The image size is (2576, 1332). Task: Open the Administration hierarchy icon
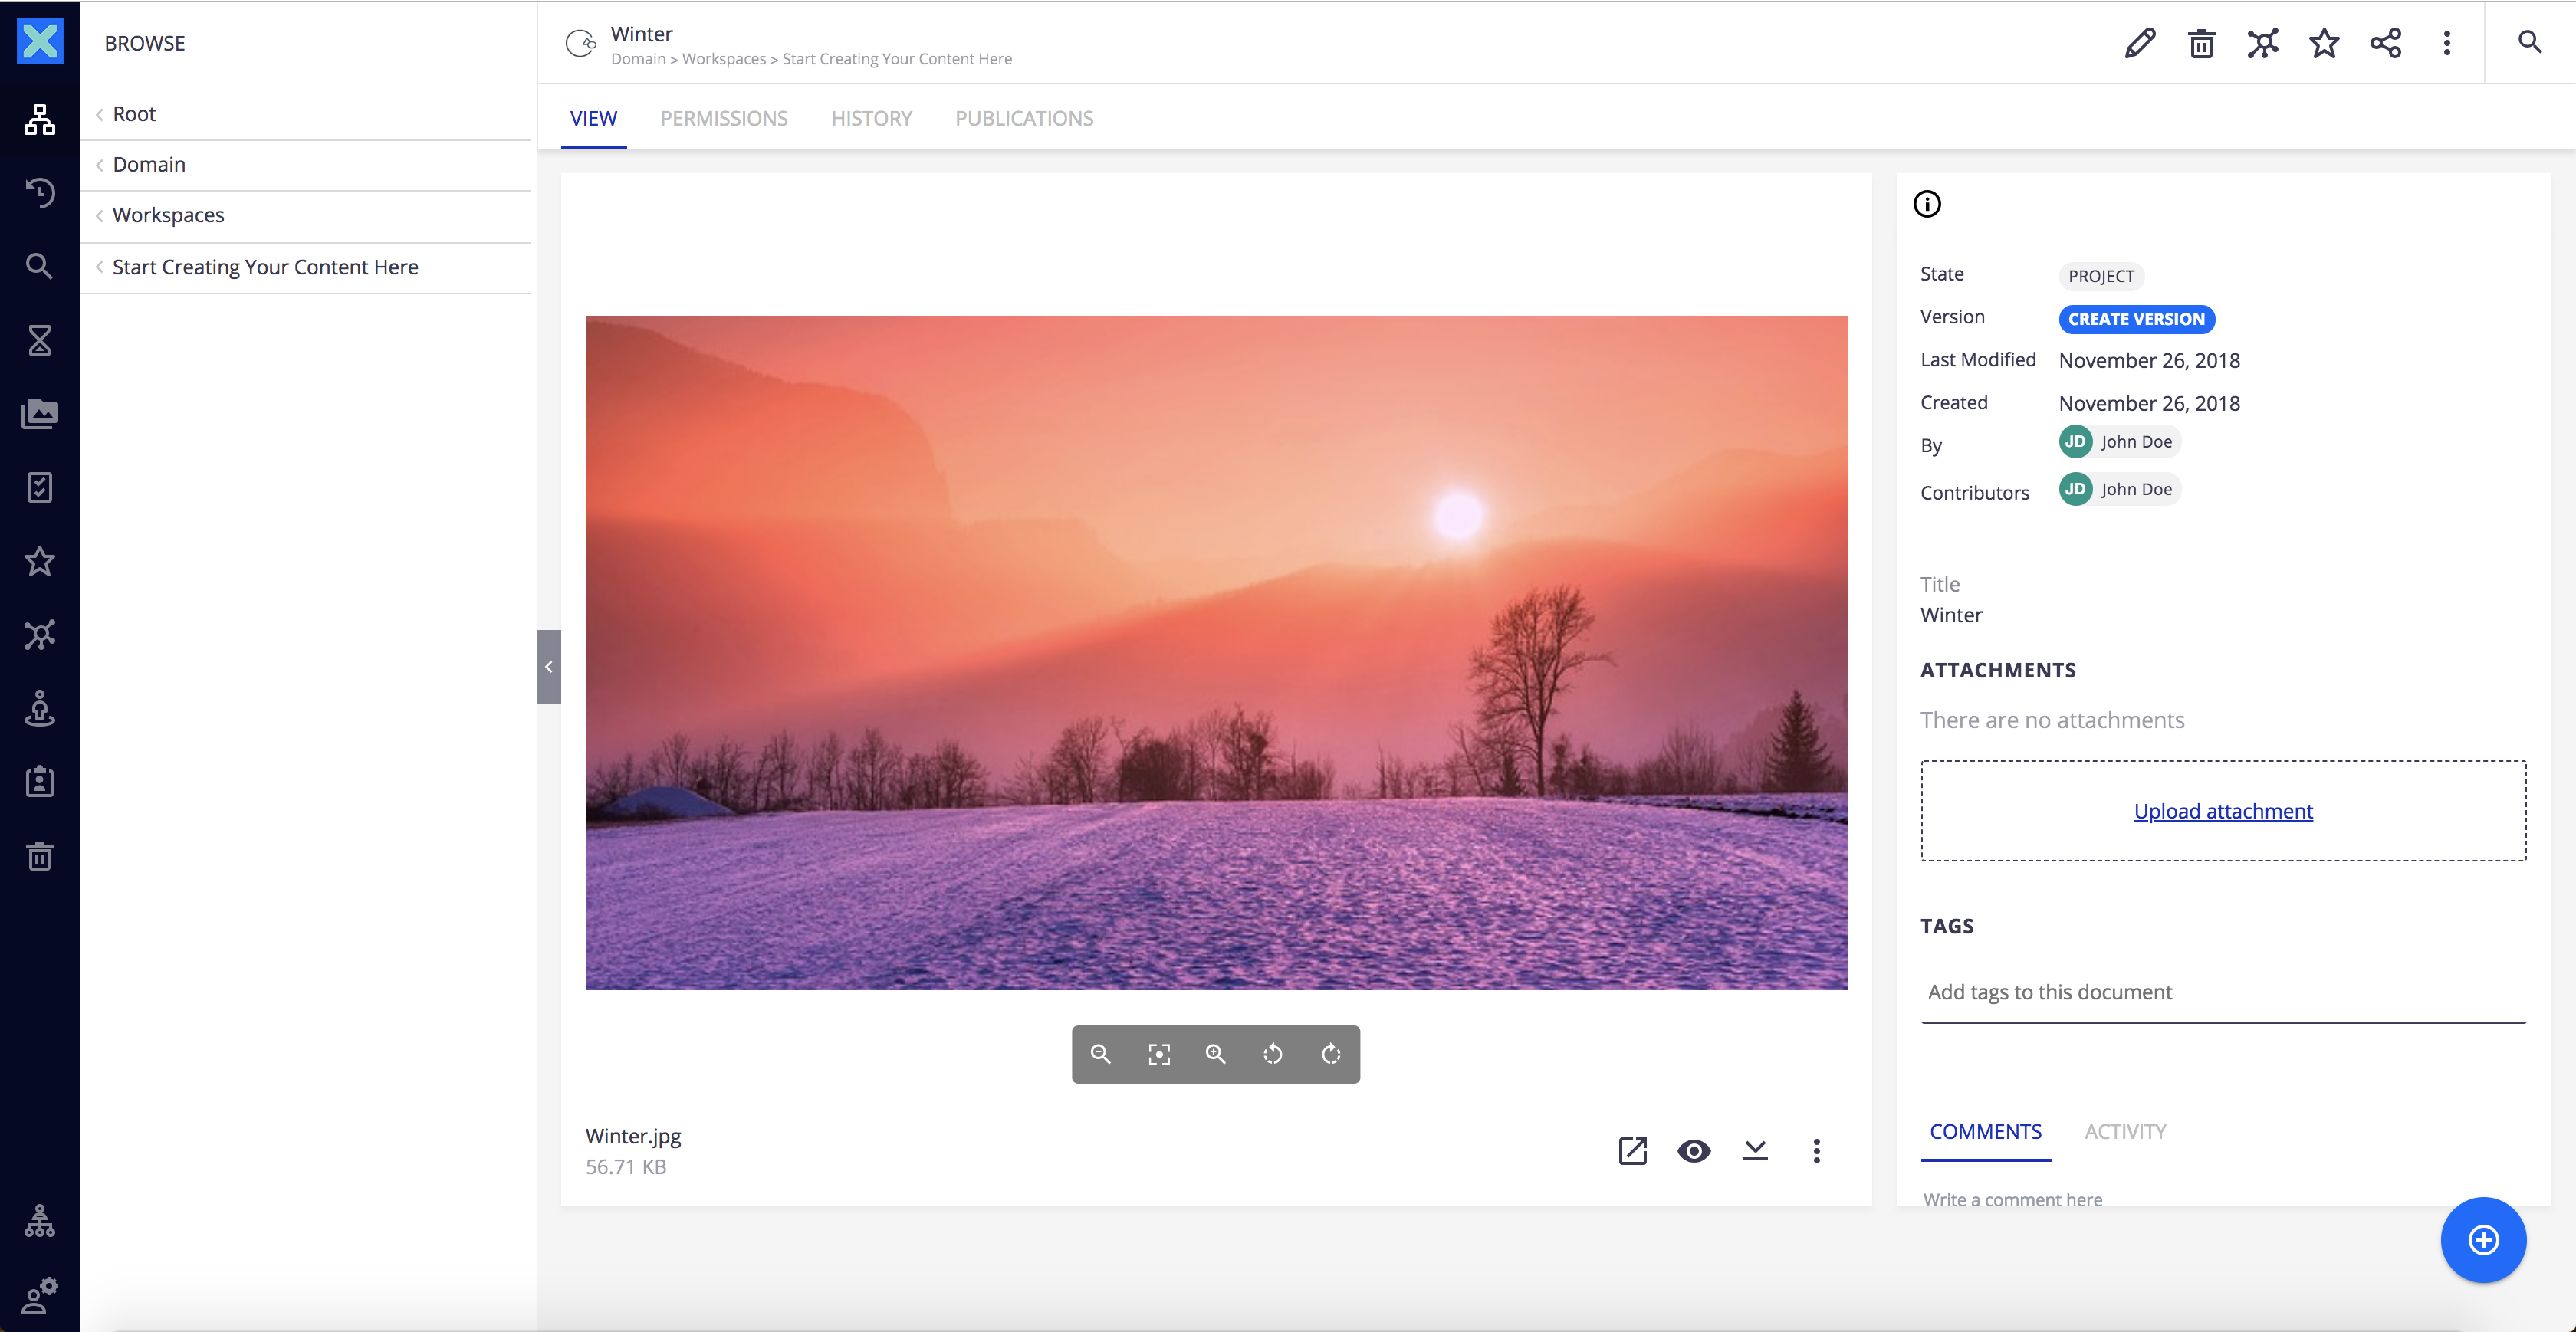40,1221
